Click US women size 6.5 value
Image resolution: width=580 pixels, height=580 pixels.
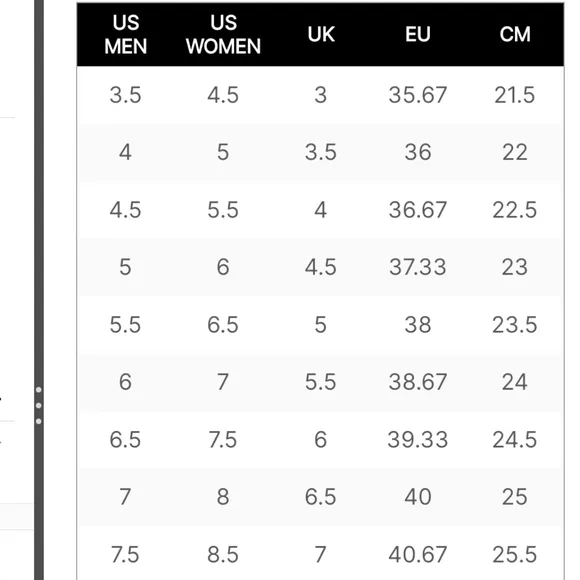pyautogui.click(x=223, y=324)
